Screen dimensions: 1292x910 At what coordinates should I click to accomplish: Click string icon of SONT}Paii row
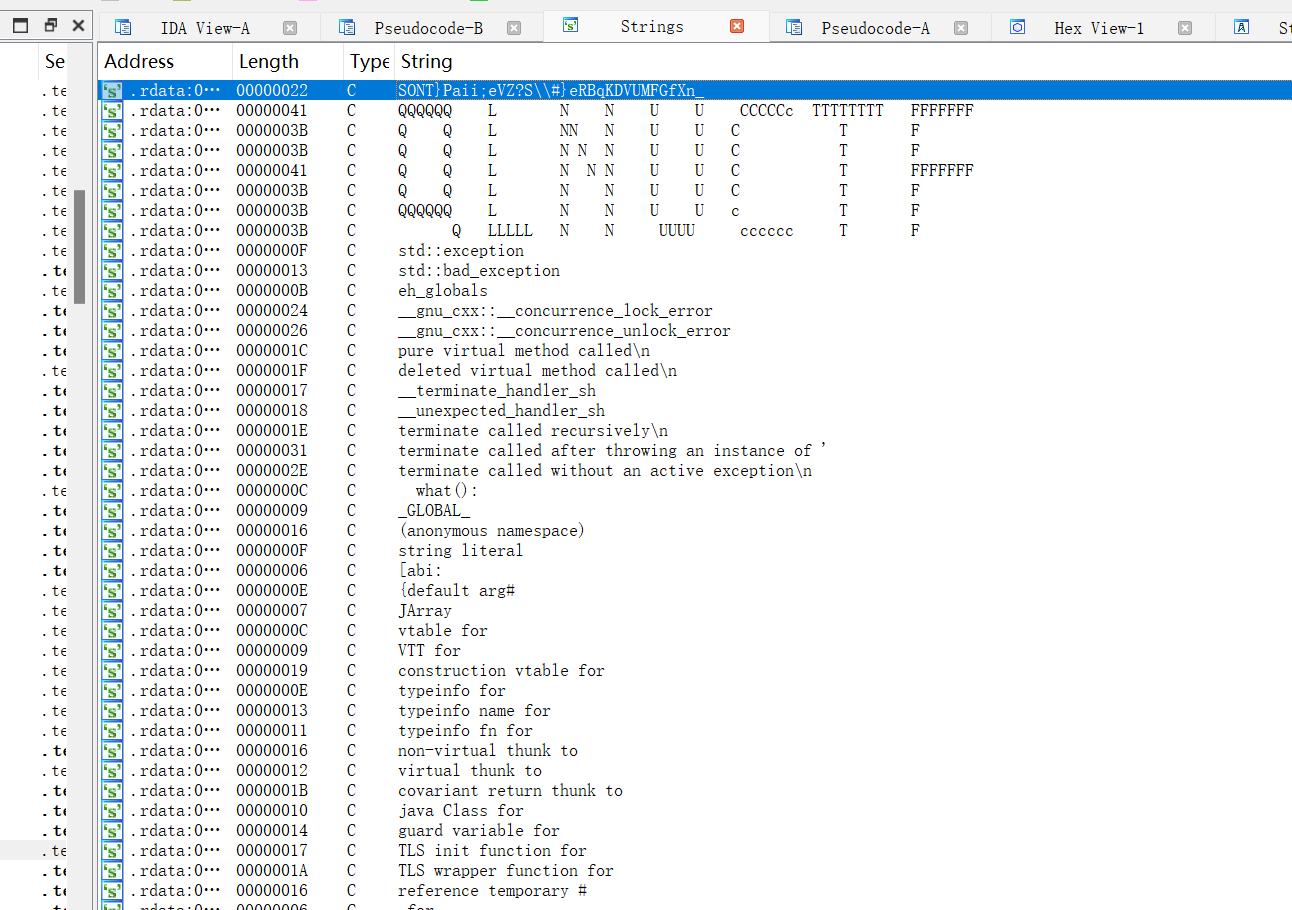(113, 91)
